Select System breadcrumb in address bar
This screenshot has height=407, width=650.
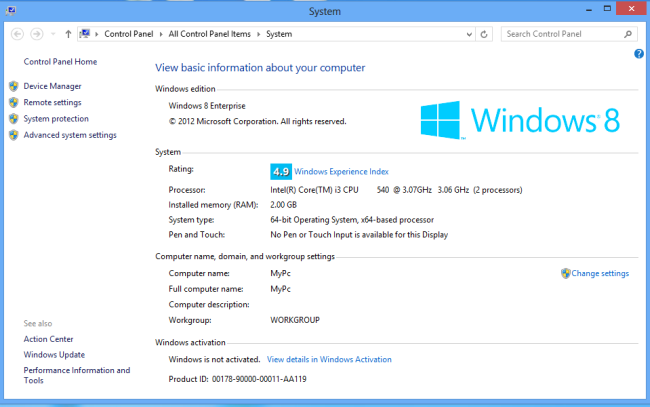coord(279,34)
